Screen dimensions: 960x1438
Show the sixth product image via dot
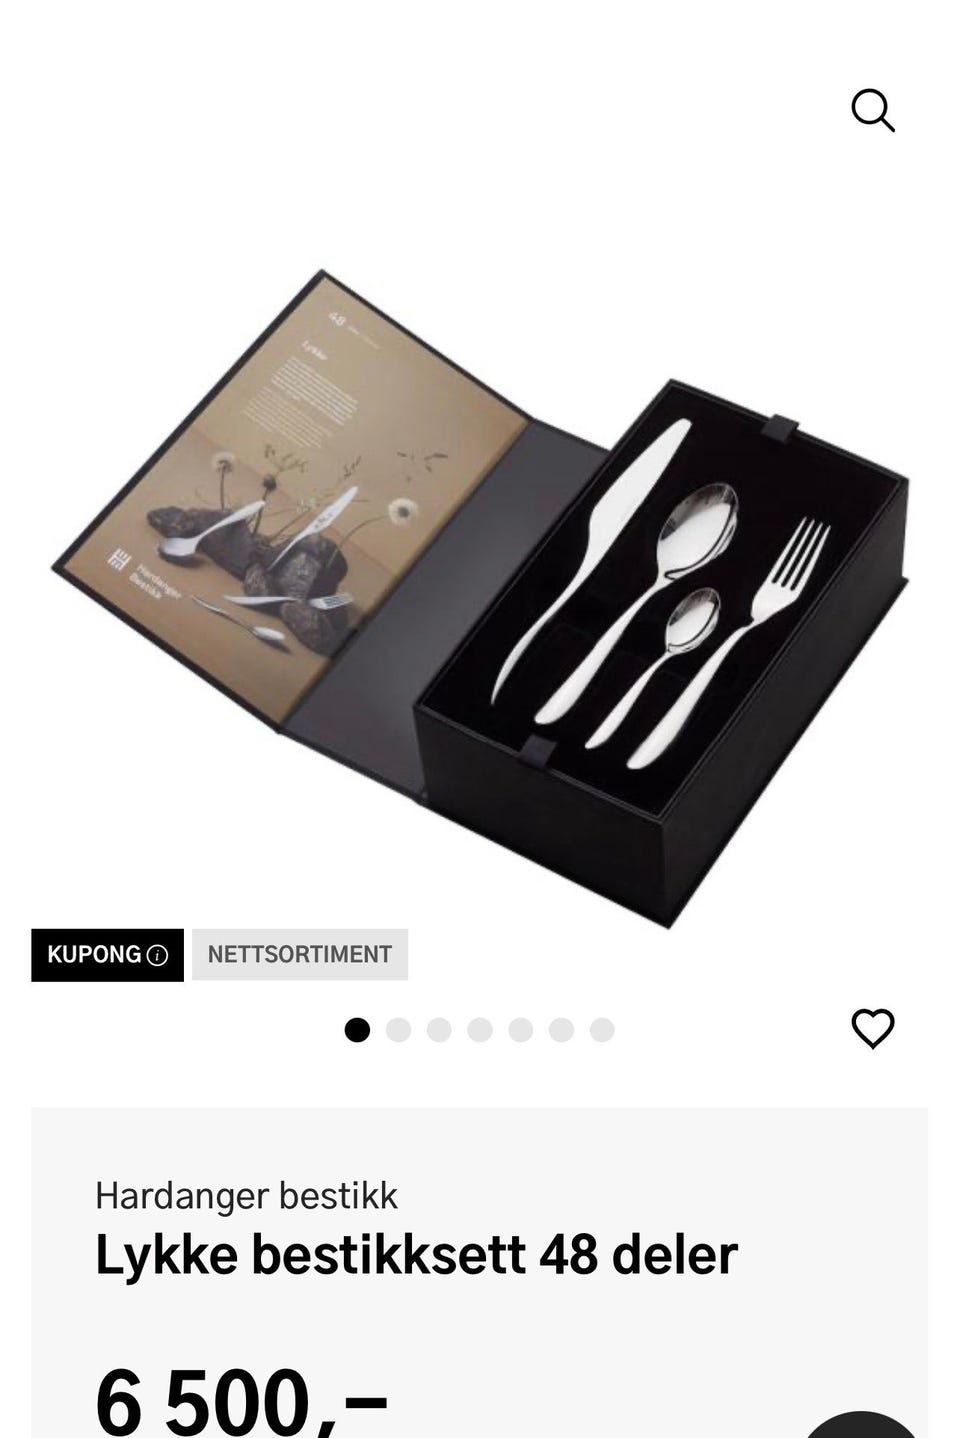click(561, 1030)
